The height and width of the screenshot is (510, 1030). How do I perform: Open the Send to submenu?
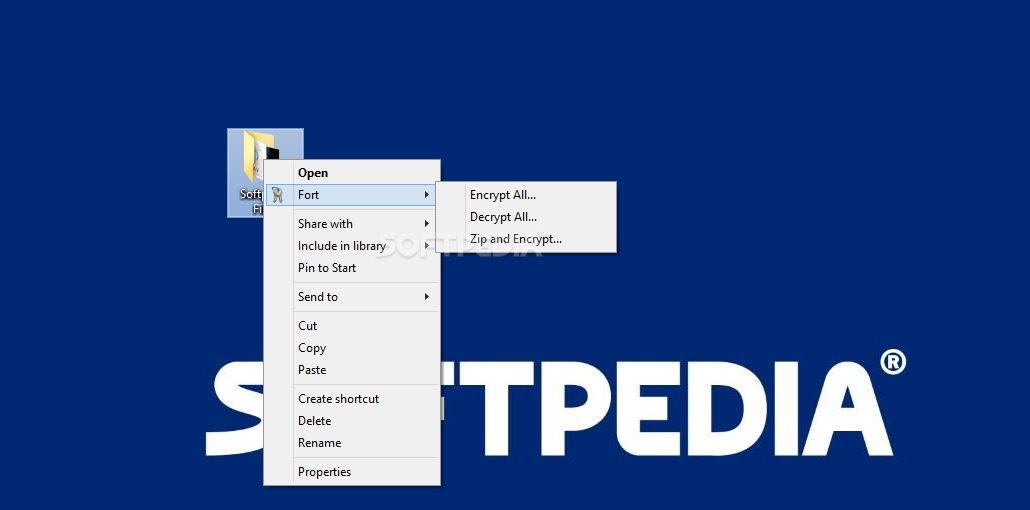(x=351, y=297)
